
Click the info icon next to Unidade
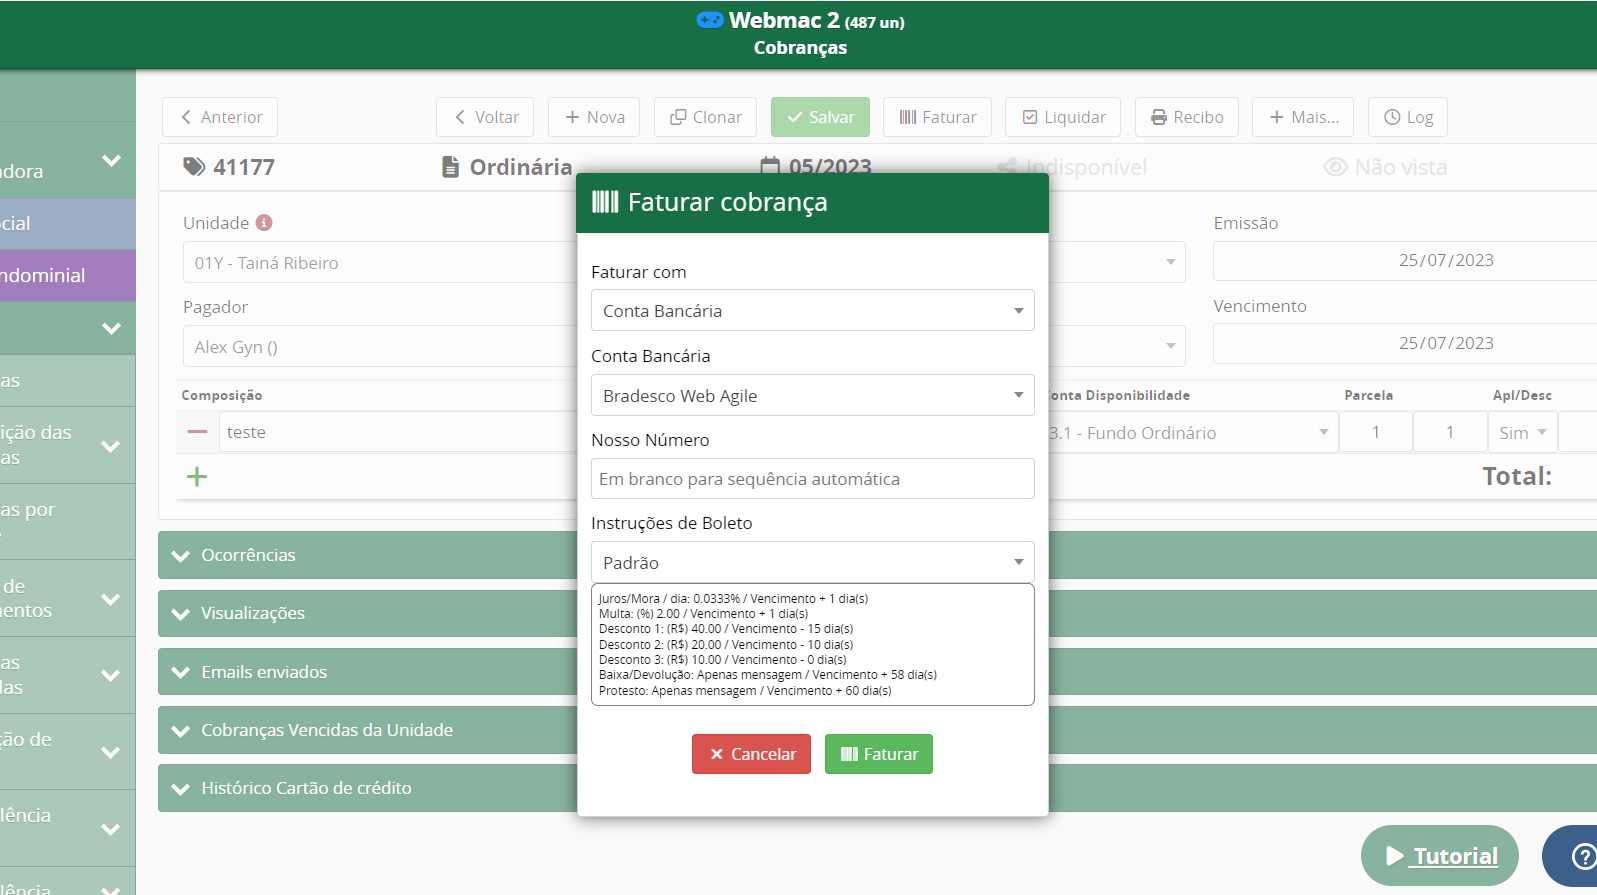(264, 223)
